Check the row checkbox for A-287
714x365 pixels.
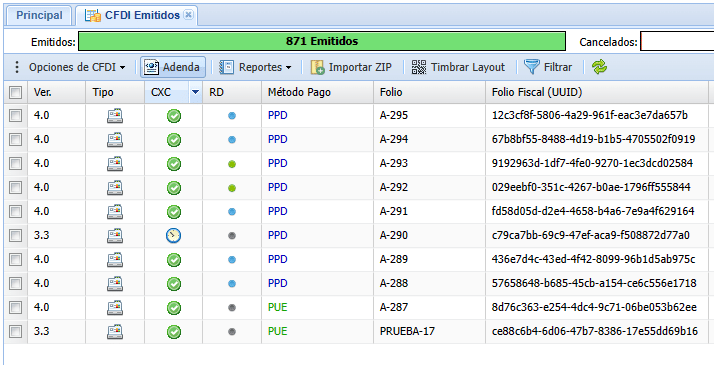pos(15,307)
